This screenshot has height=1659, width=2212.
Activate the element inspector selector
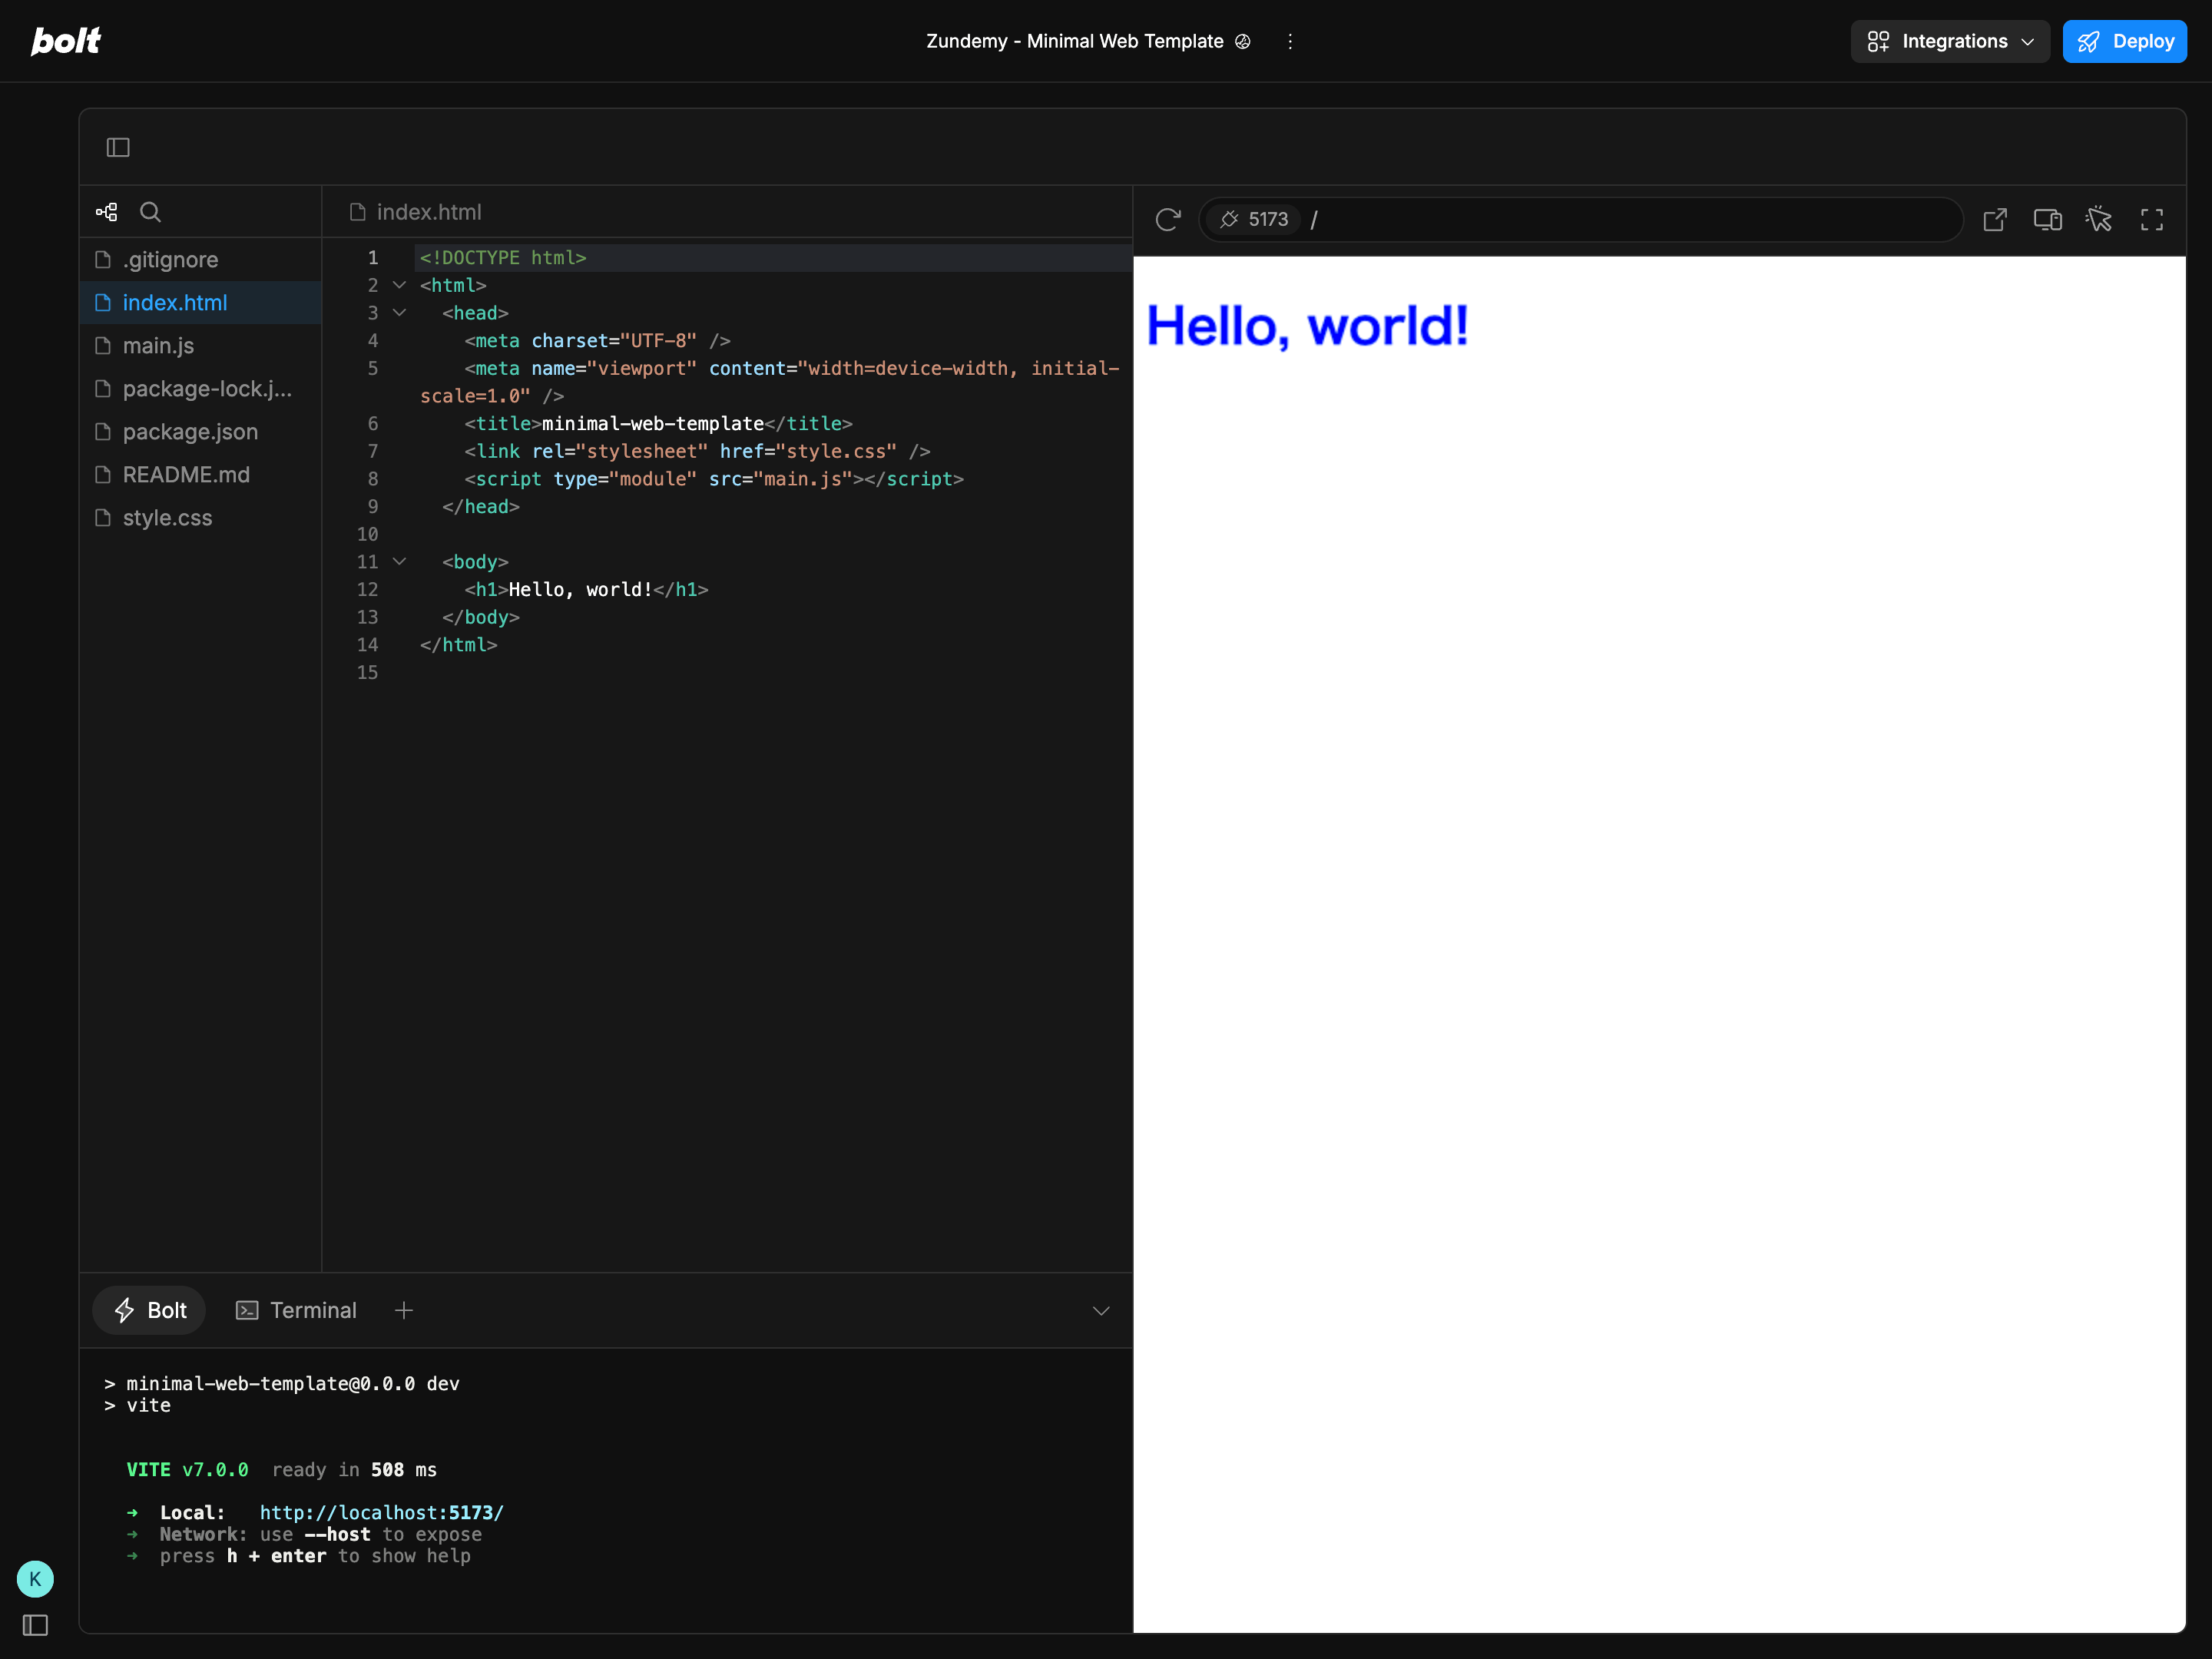click(x=2099, y=219)
